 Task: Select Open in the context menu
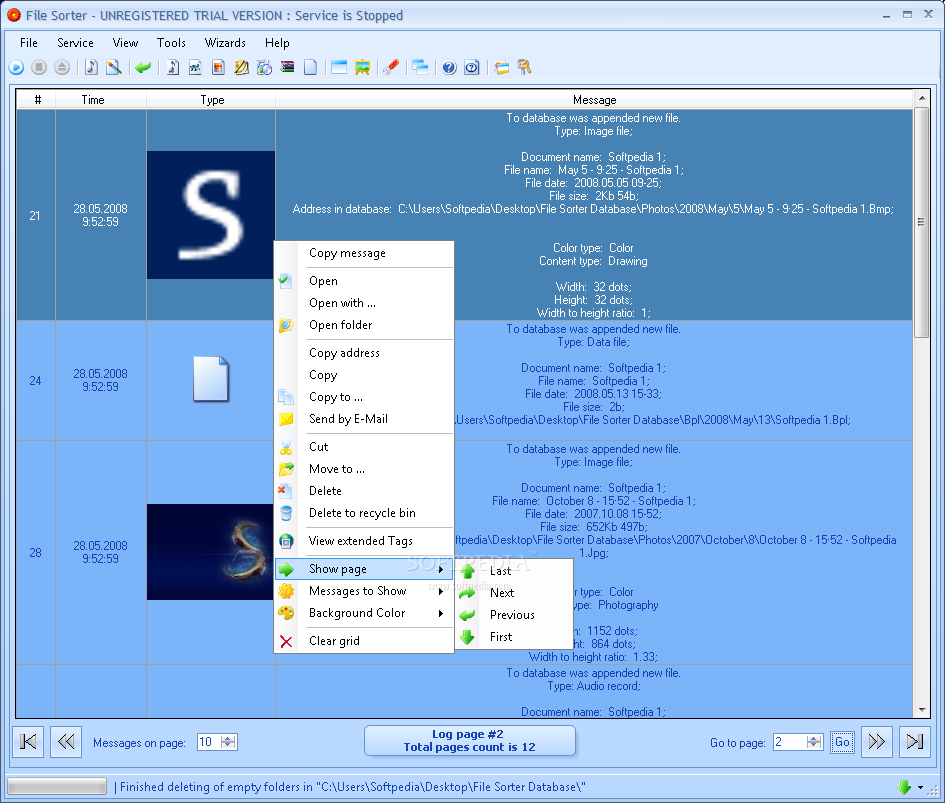tap(364, 281)
